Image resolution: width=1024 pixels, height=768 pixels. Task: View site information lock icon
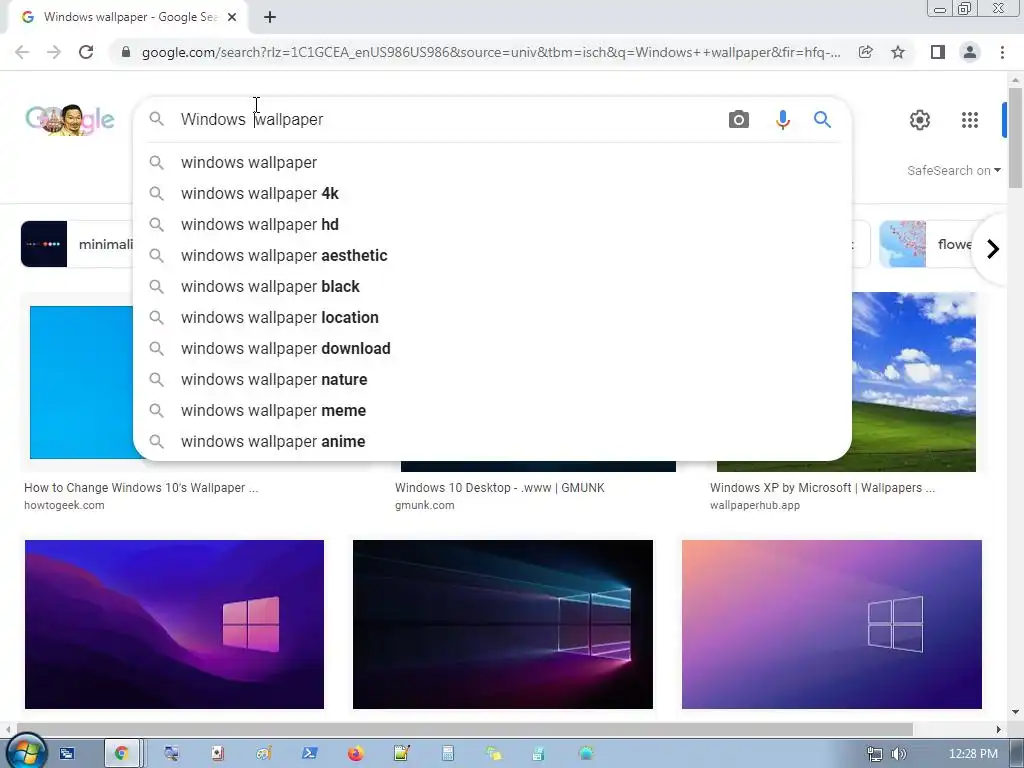pyautogui.click(x=126, y=52)
